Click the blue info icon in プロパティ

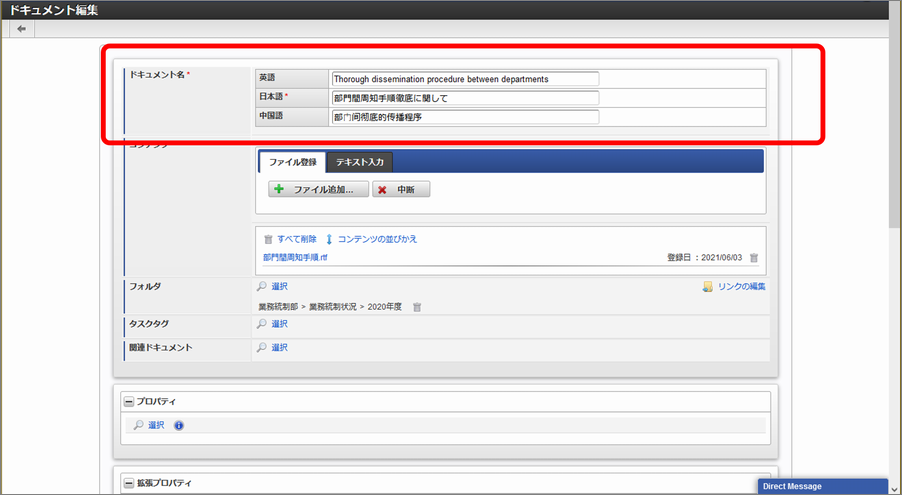click(179, 426)
